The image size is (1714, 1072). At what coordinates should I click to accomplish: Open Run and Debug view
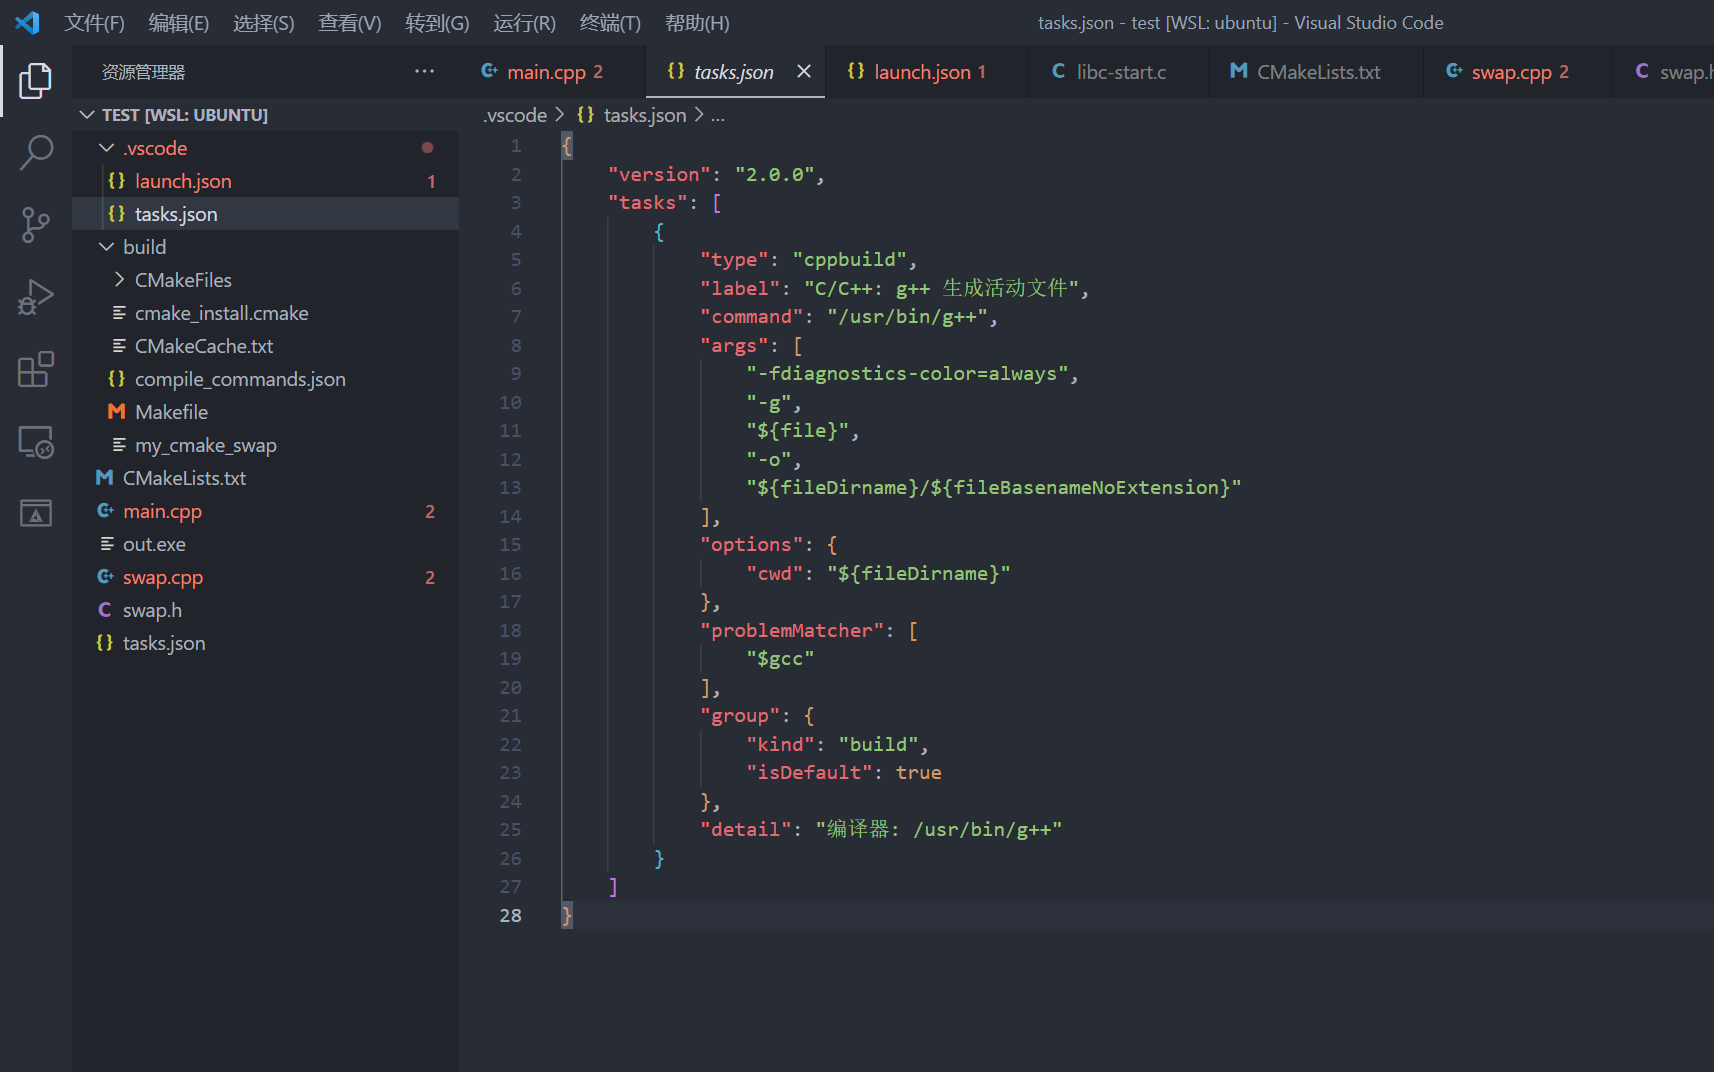coord(36,297)
